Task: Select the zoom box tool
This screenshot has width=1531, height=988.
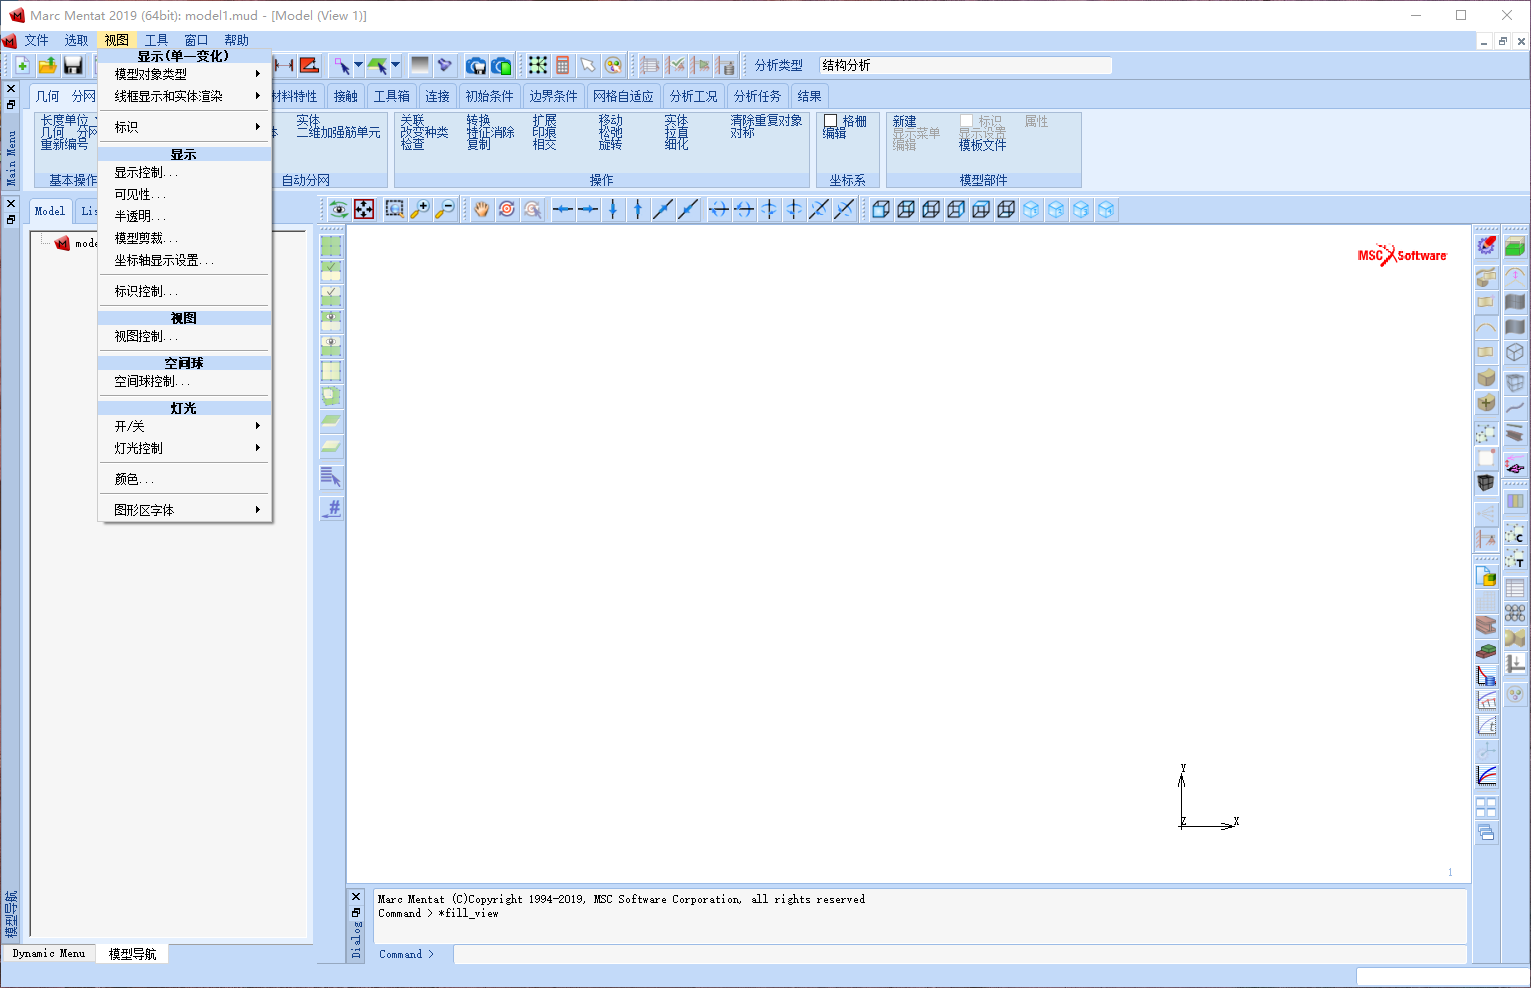Action: tap(395, 209)
